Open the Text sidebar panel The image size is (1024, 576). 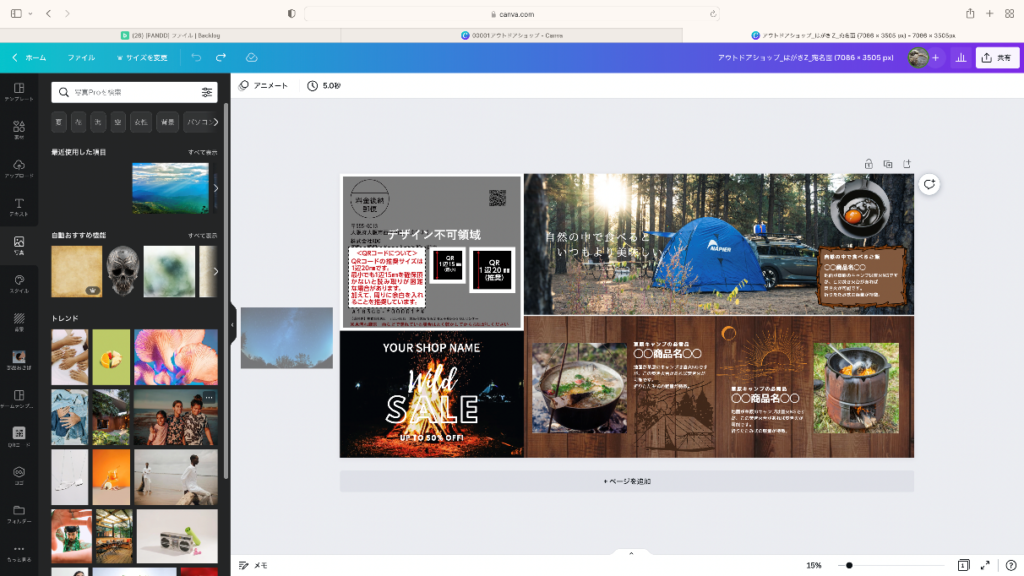pos(19,207)
